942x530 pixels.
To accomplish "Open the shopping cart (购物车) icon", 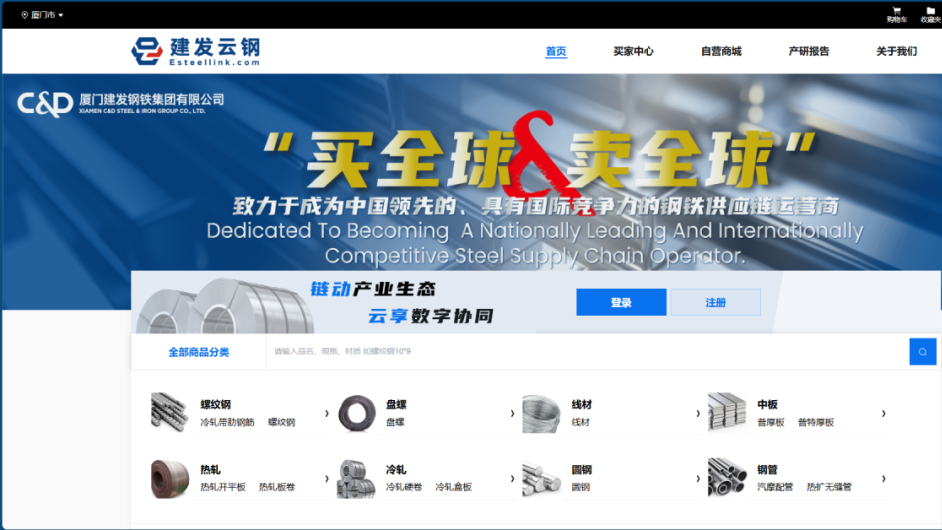I will coord(896,12).
